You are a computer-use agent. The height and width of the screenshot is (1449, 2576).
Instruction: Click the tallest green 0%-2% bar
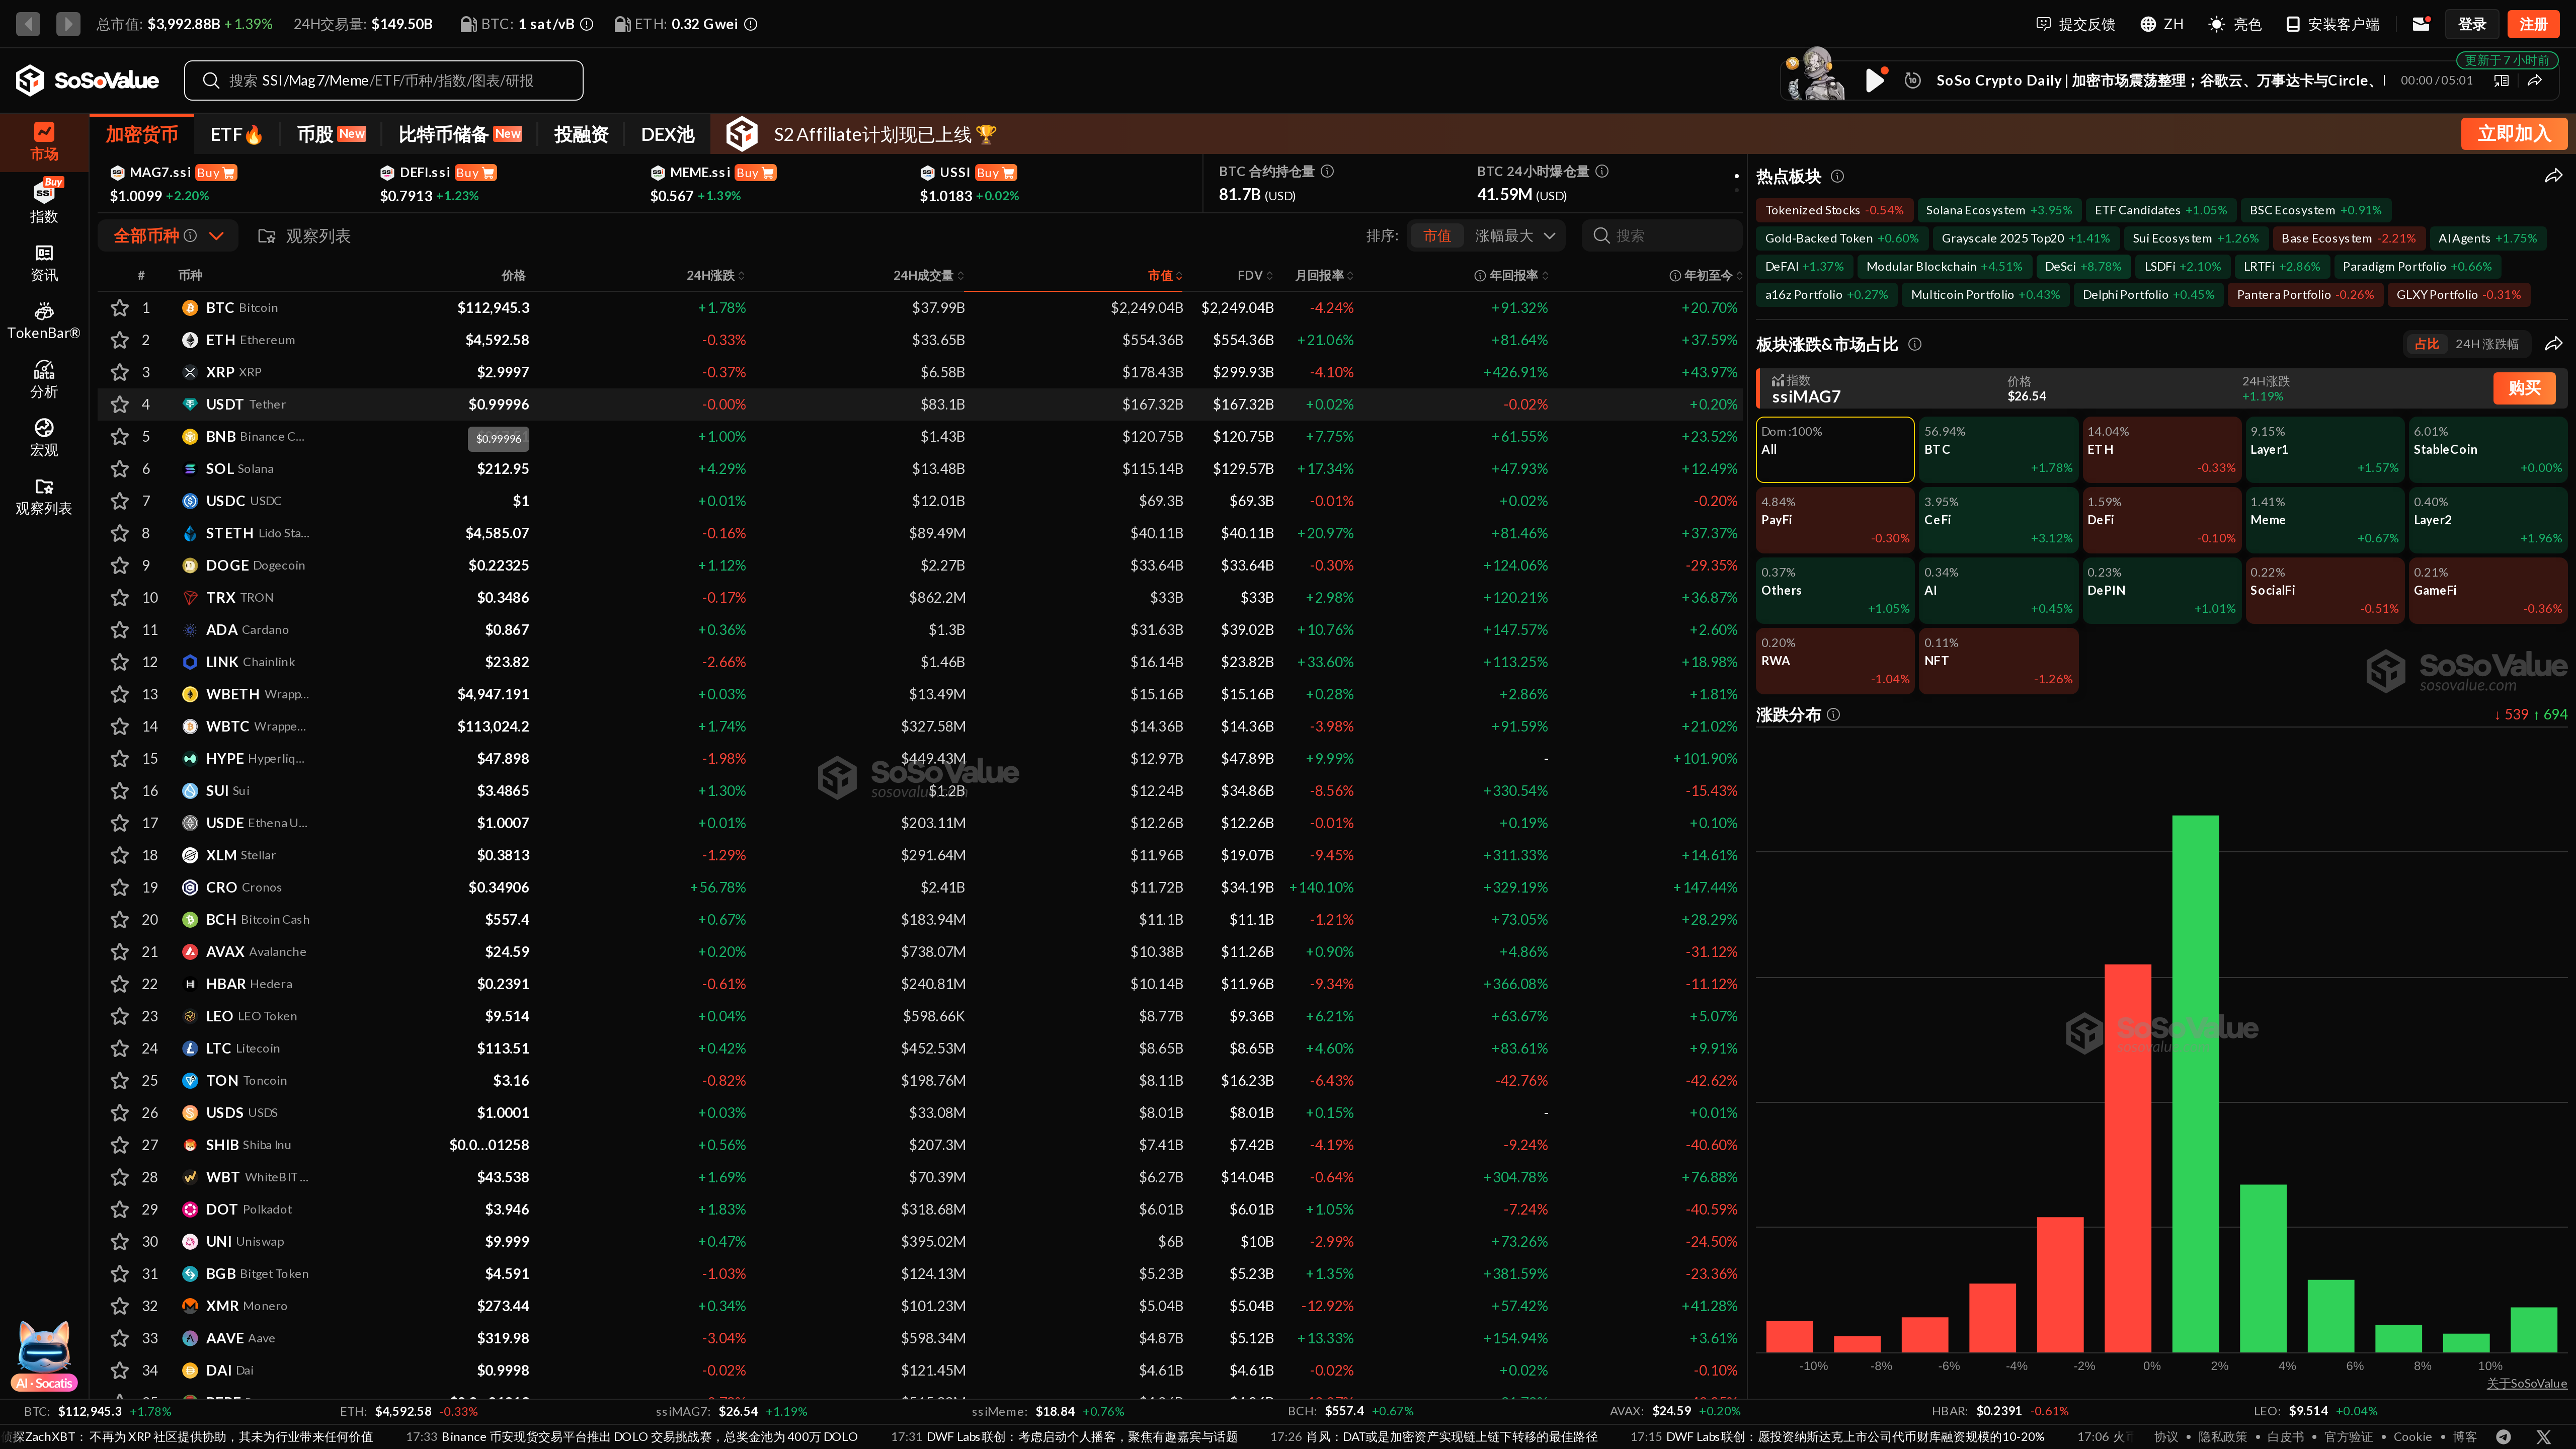[x=2195, y=1084]
